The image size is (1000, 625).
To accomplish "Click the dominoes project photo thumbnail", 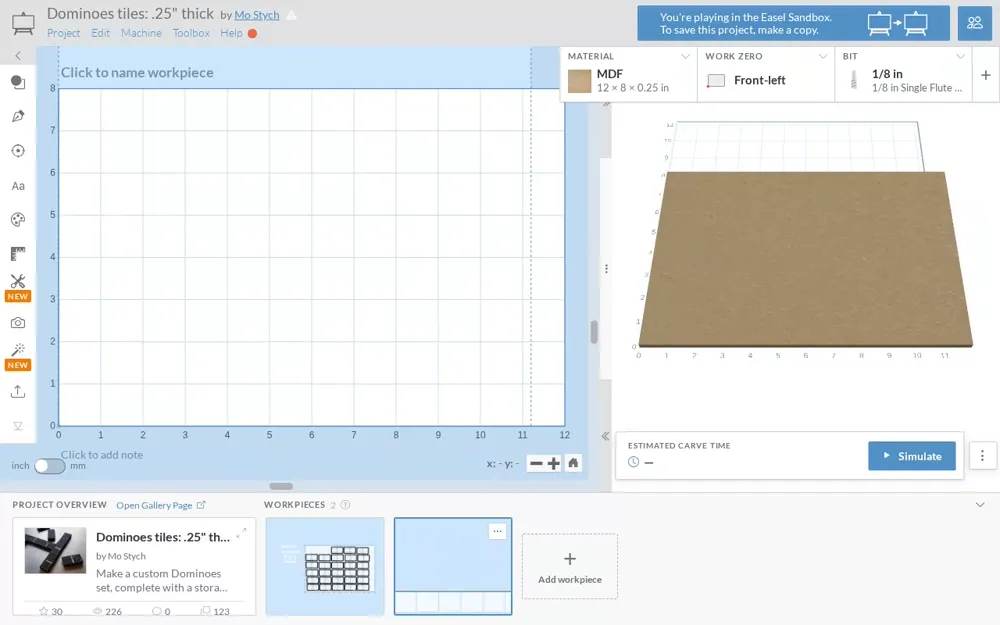I will (55, 550).
